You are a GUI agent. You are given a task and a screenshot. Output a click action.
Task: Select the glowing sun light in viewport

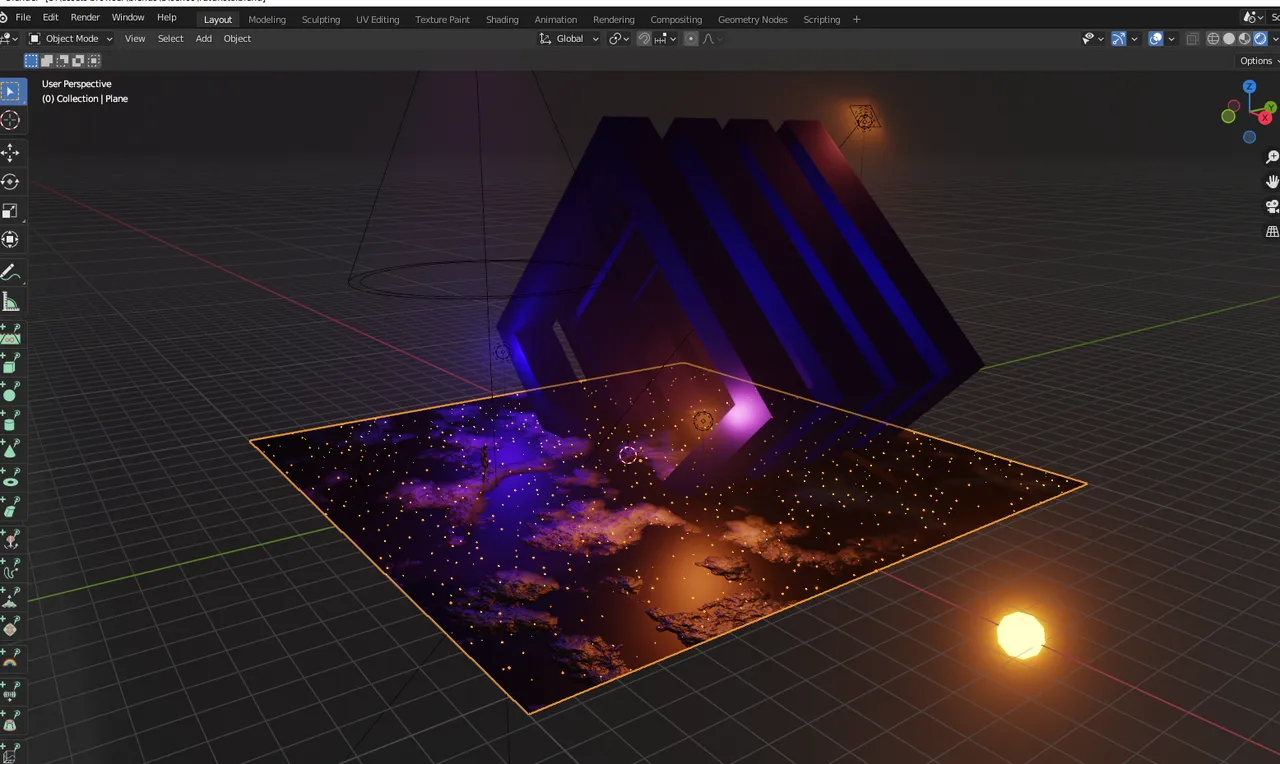[x=1021, y=634]
